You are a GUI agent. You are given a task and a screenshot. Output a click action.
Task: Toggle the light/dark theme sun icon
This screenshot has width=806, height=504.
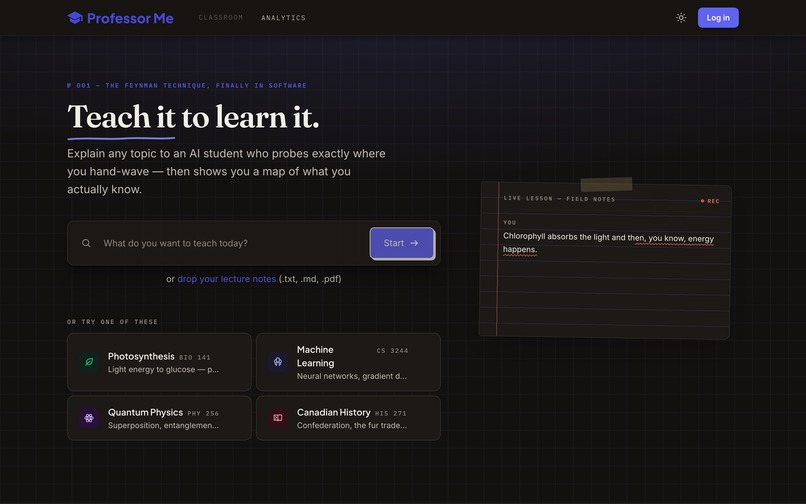pos(681,18)
